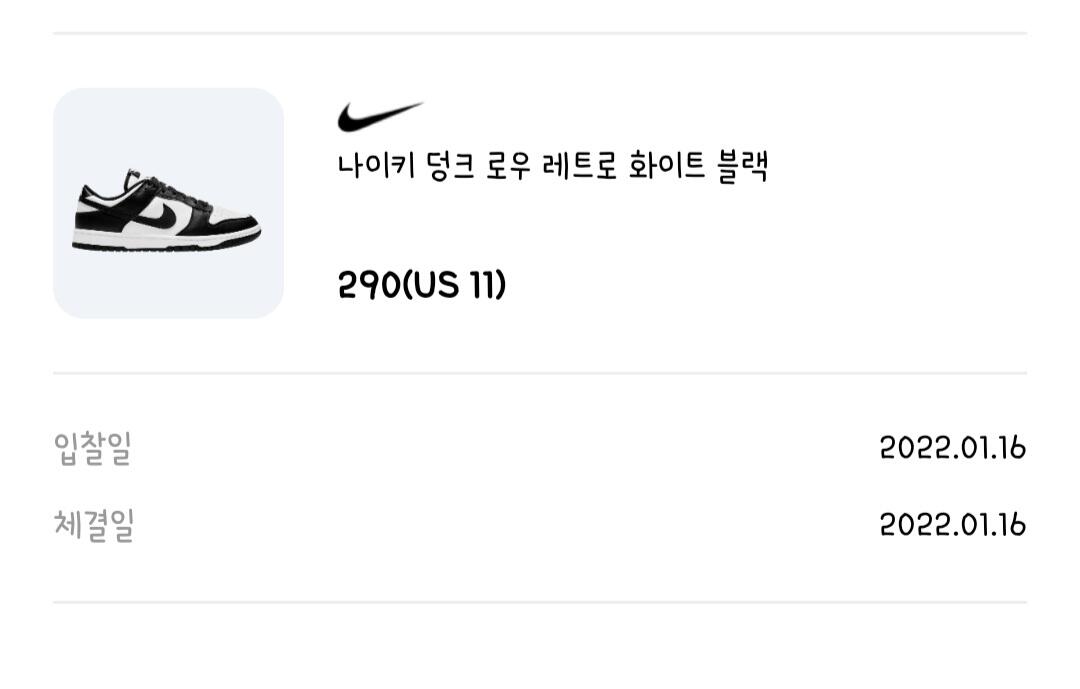Click the 체결일 label
Image resolution: width=1080 pixels, height=689 pixels.
[93, 525]
